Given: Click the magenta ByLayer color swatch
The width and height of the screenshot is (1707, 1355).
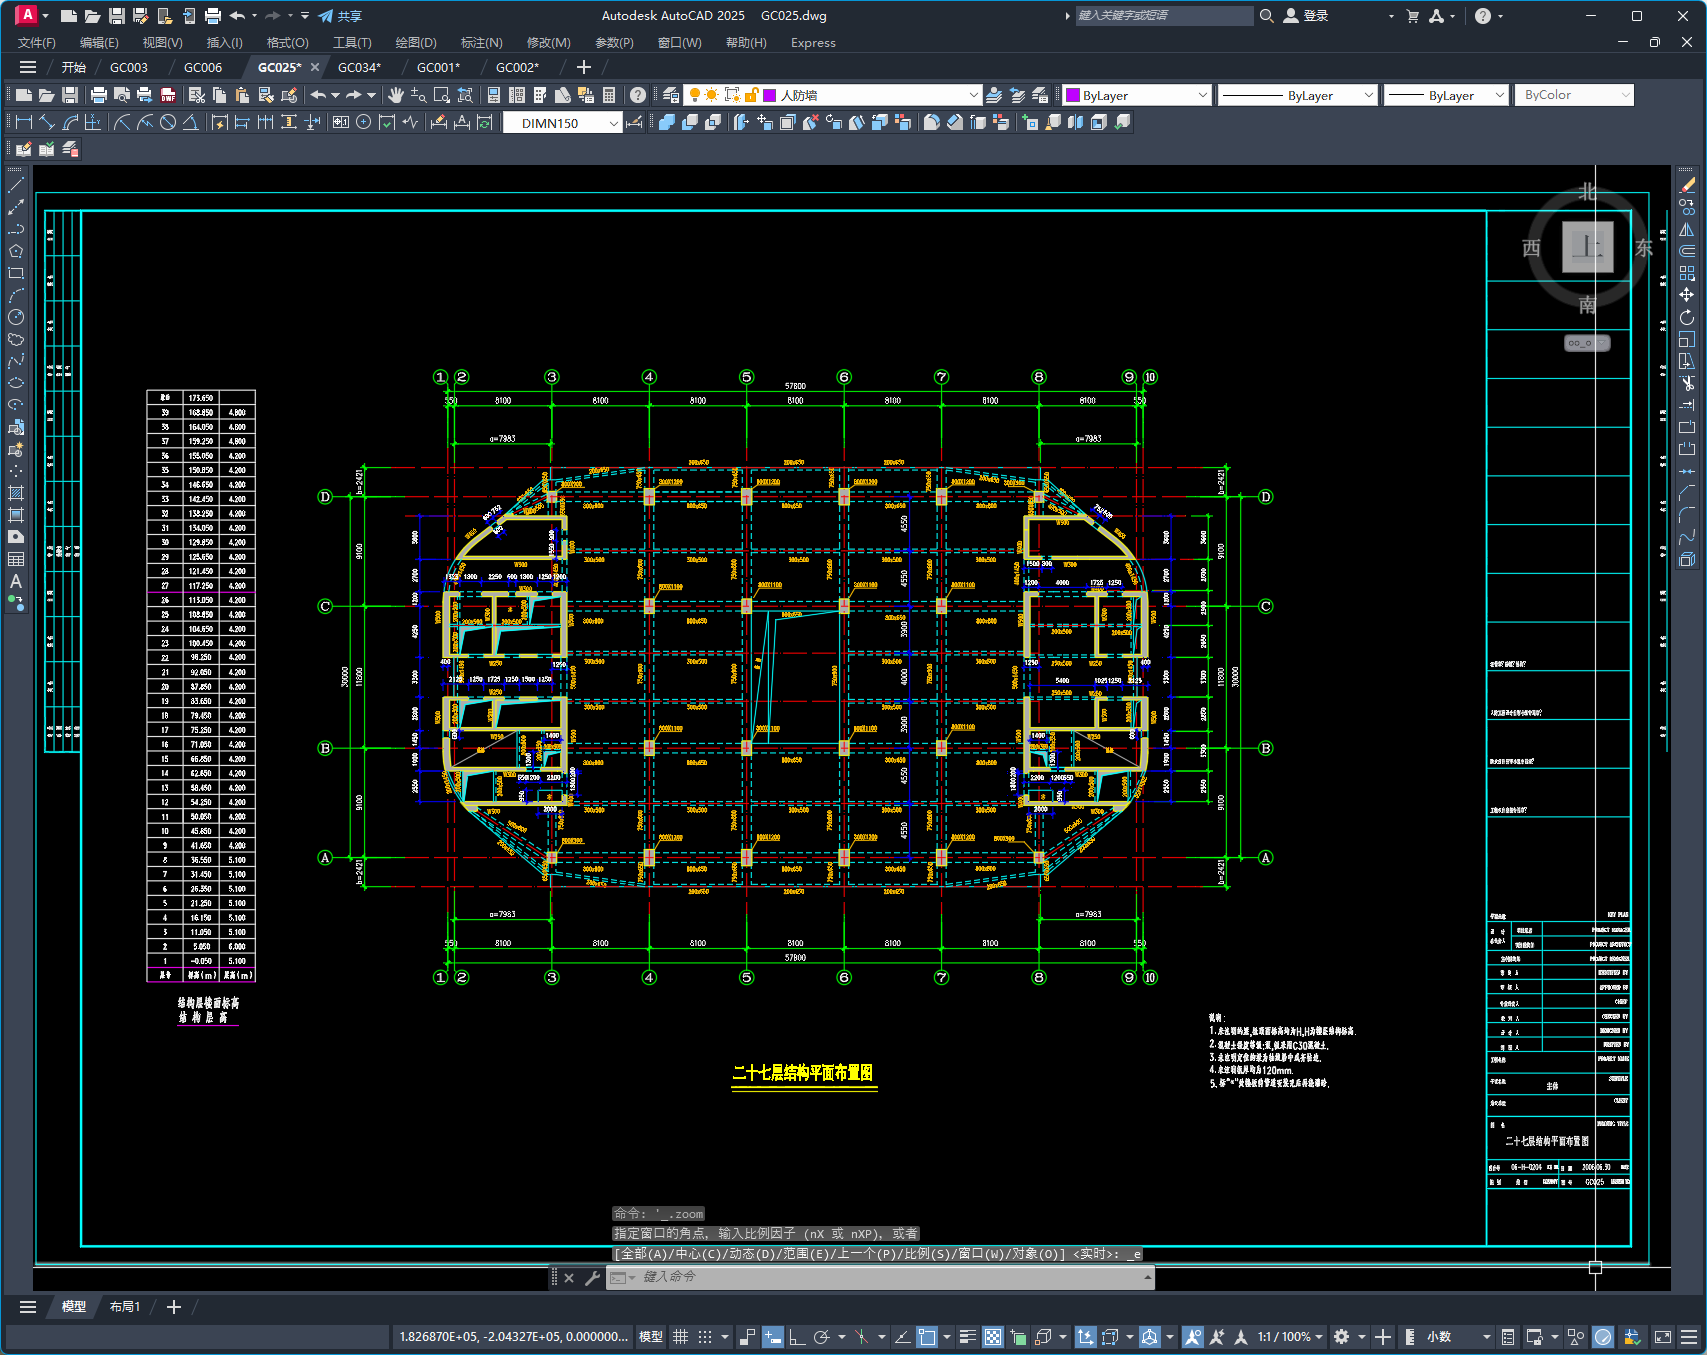Looking at the screenshot, I should pyautogui.click(x=1074, y=95).
